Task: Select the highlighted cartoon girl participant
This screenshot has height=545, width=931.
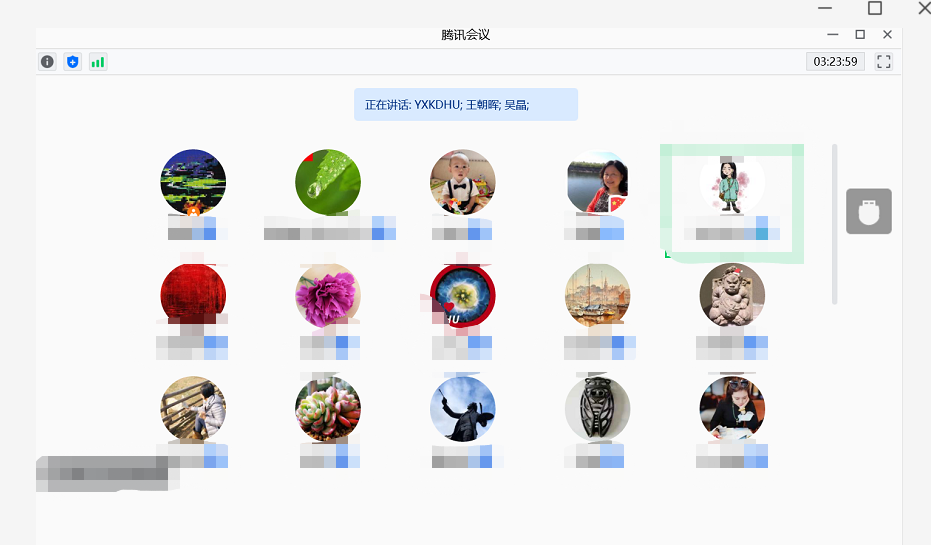Action: point(732,203)
